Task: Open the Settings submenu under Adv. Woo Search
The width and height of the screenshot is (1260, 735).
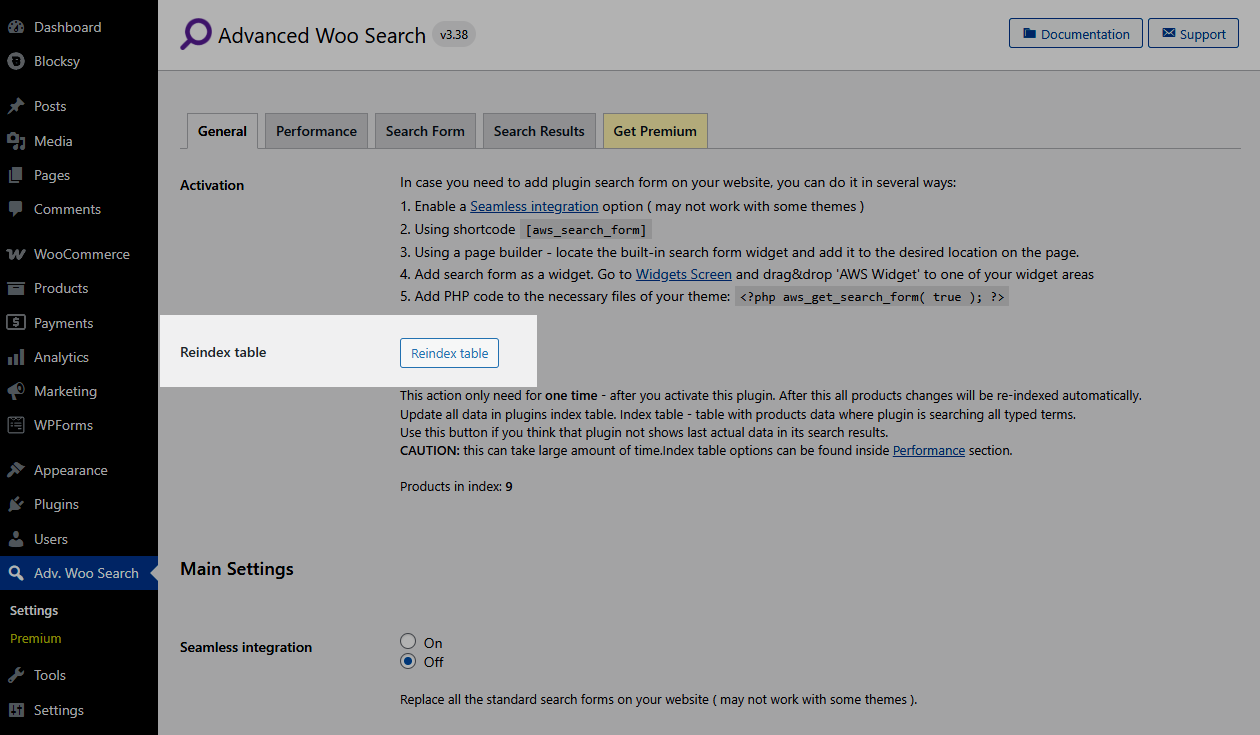Action: point(34,610)
